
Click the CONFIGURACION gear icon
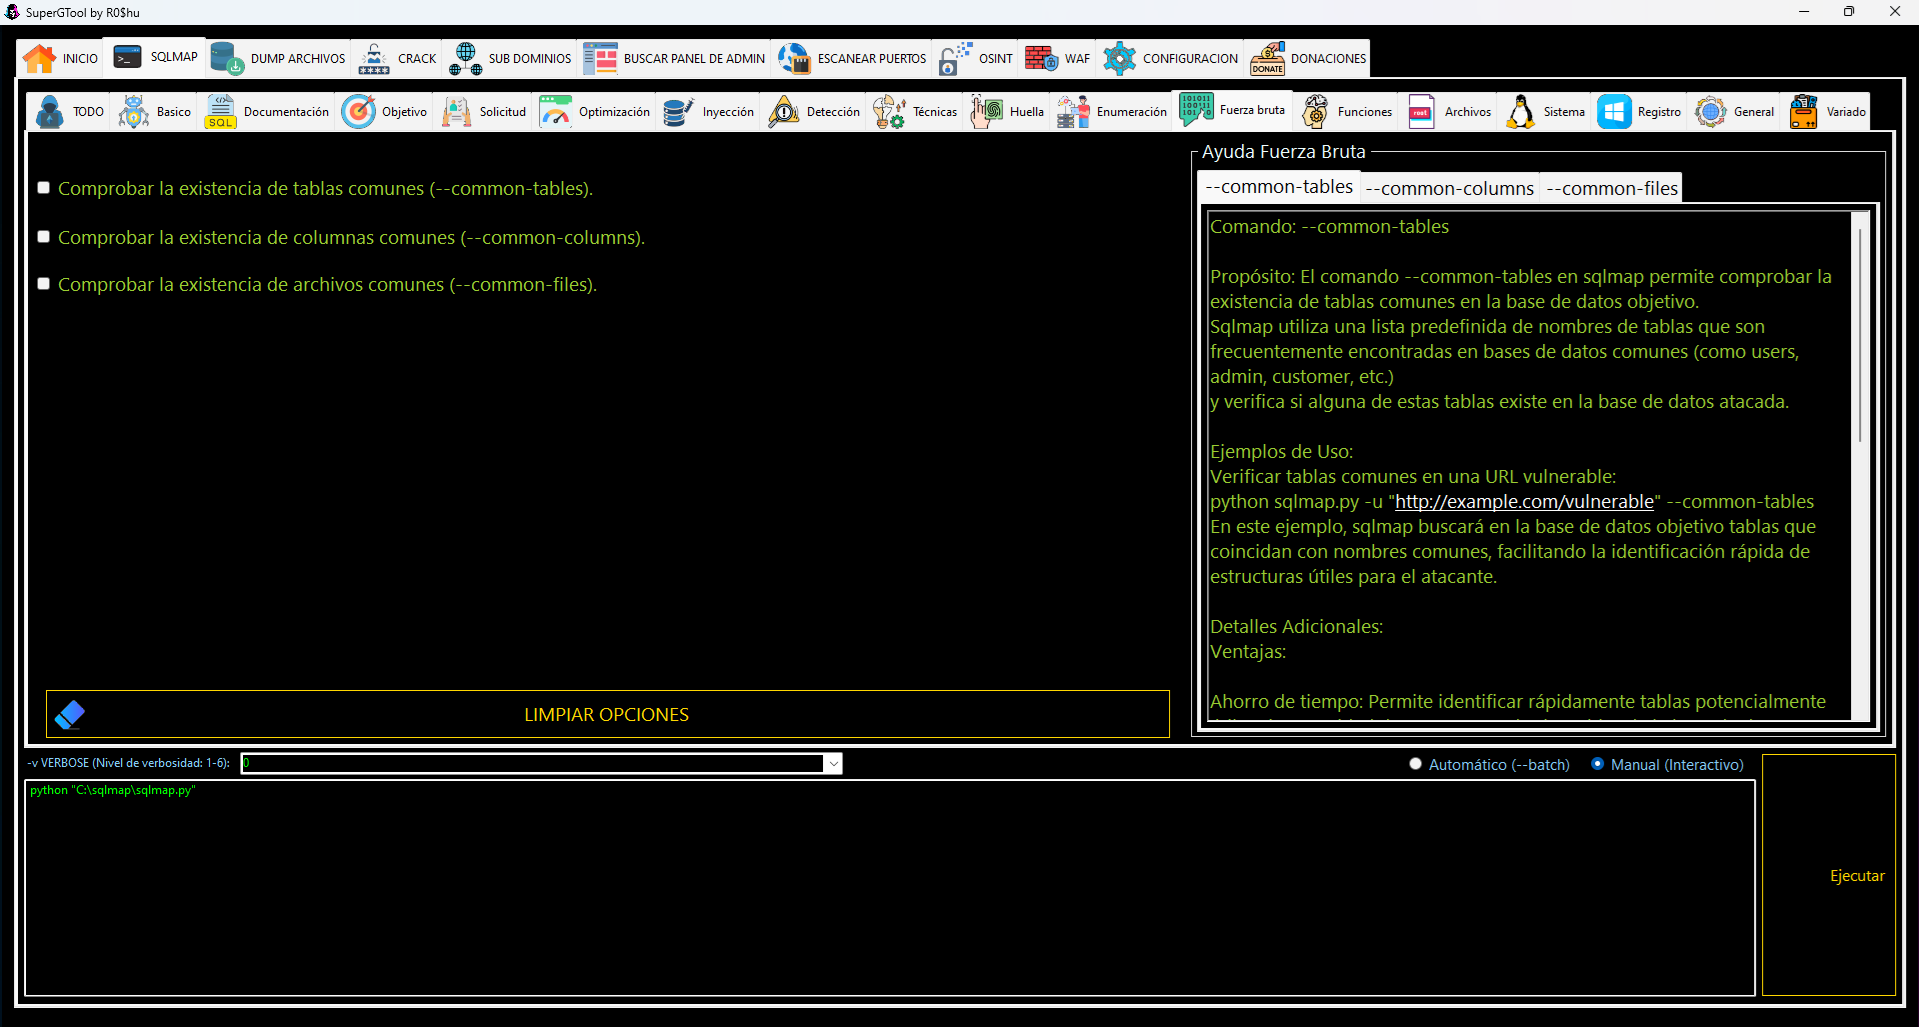[1119, 59]
